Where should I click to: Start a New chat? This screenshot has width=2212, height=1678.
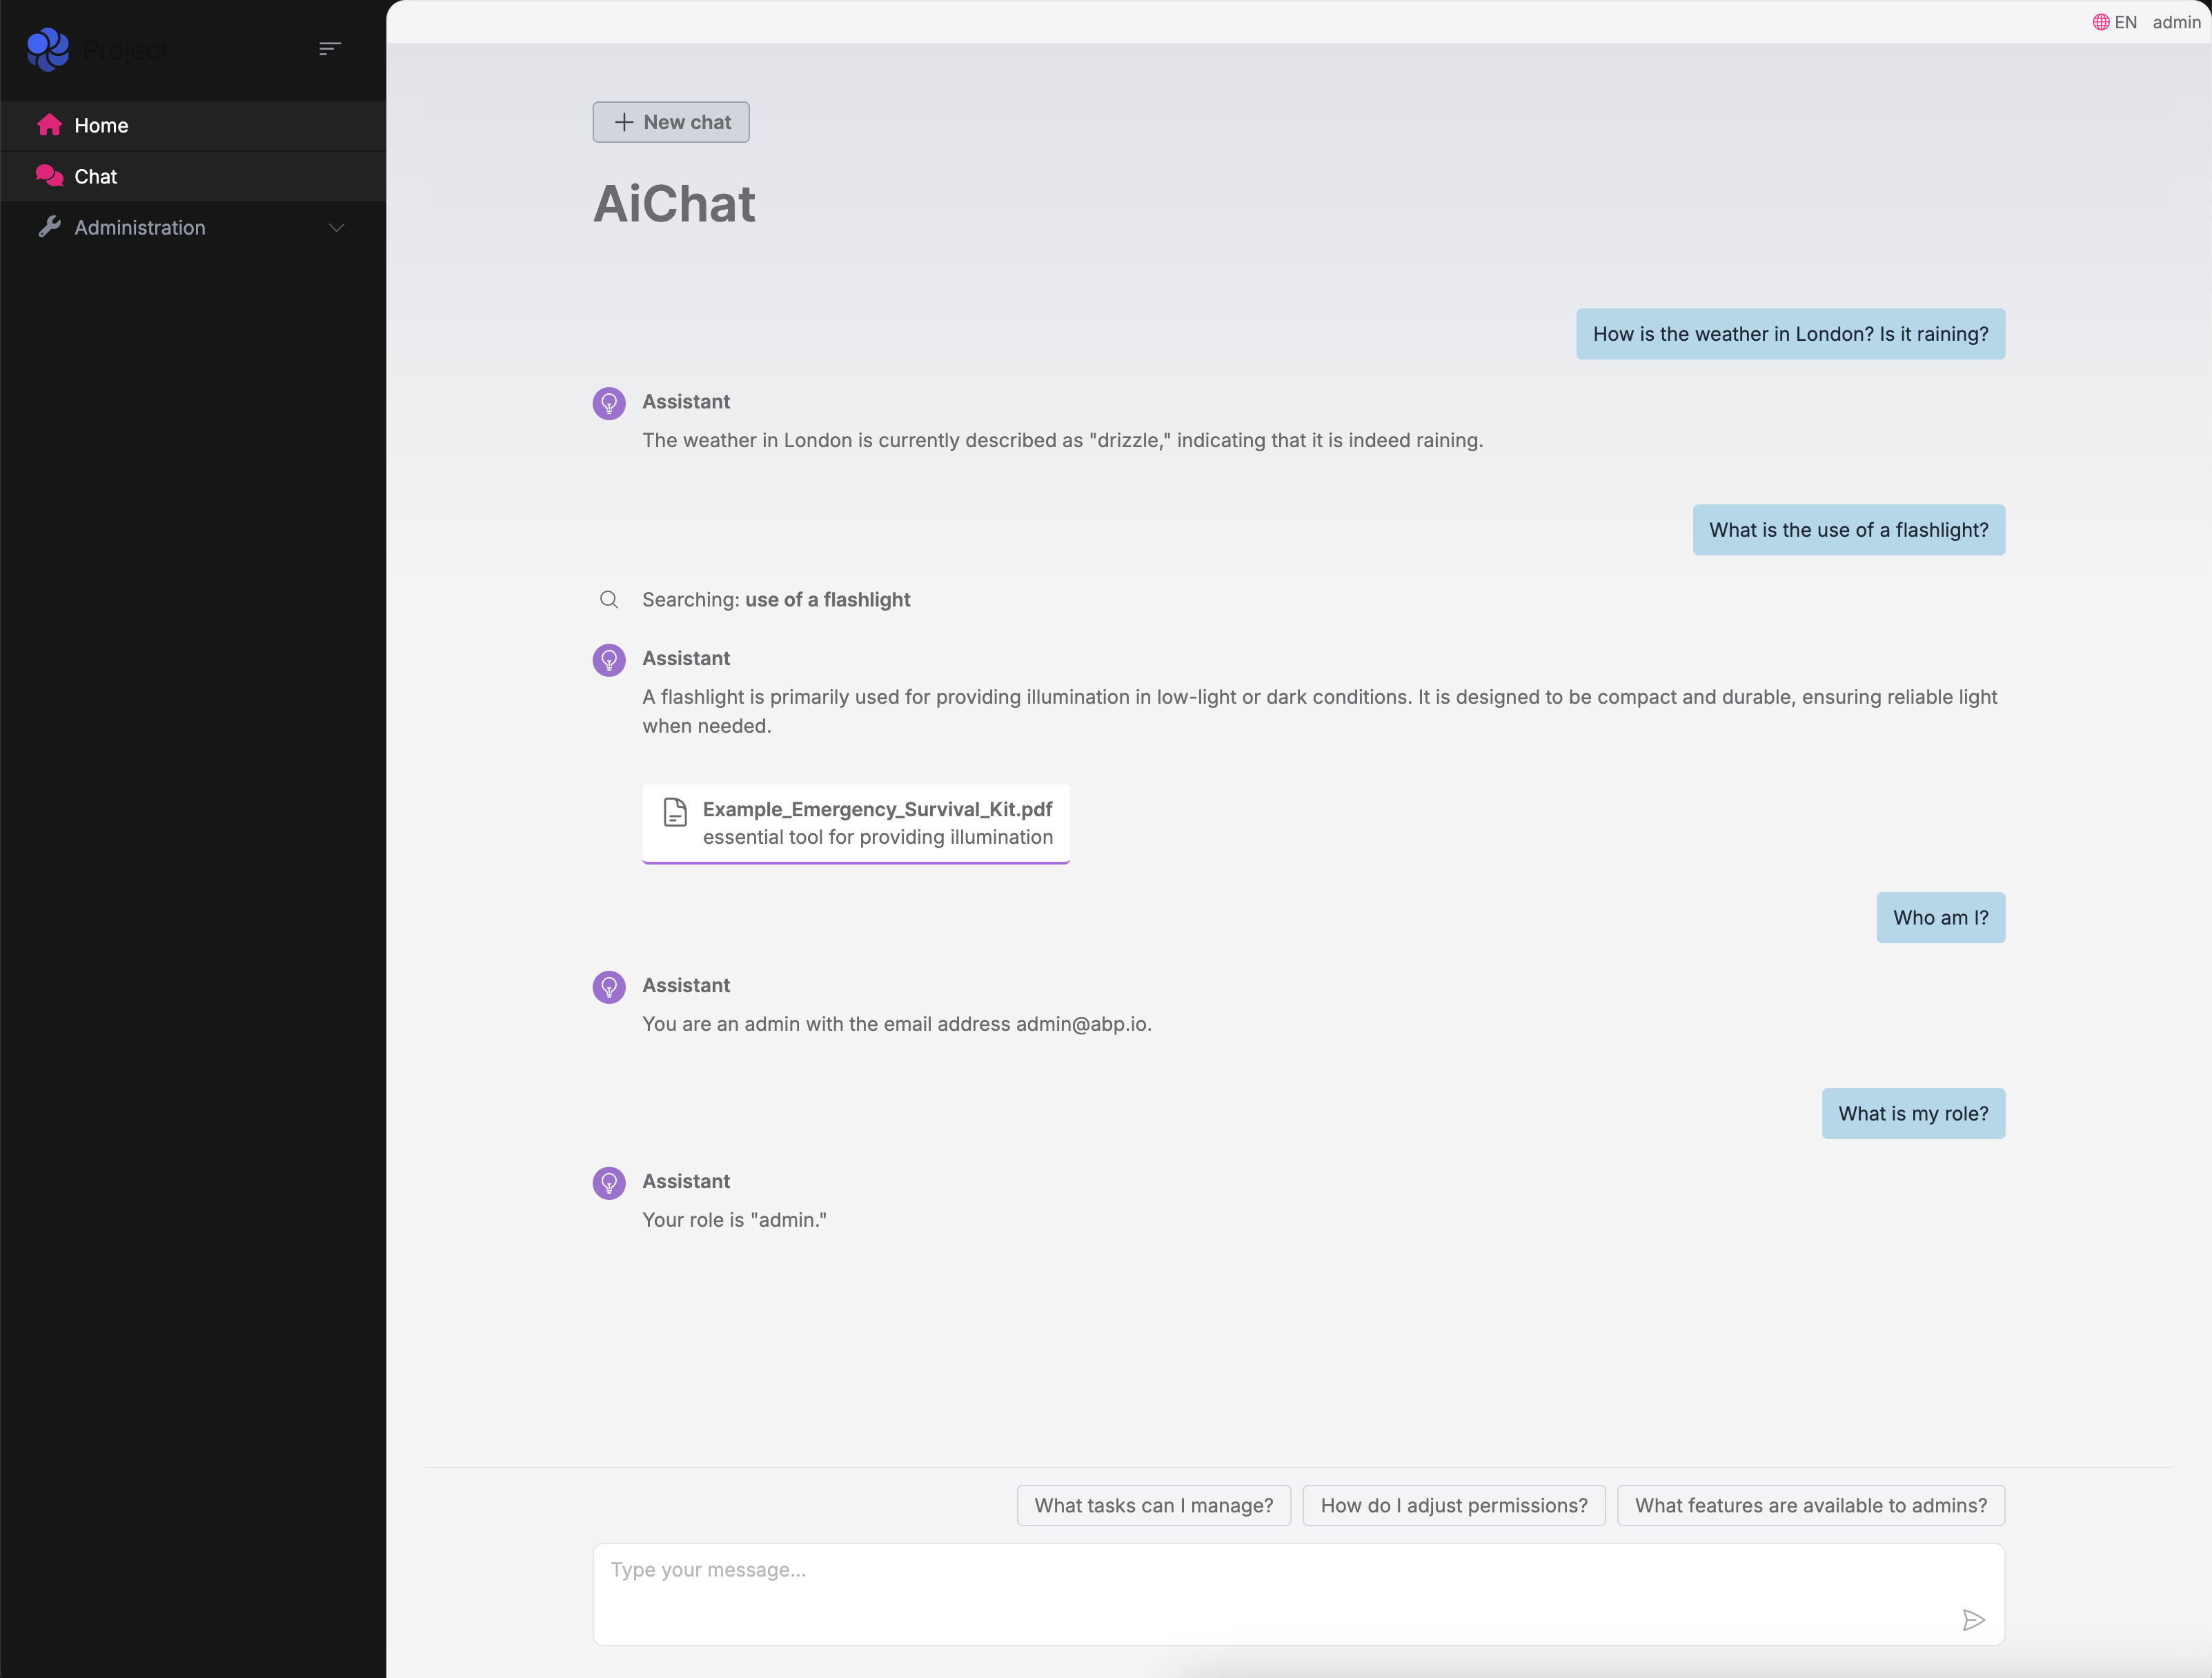click(x=670, y=122)
